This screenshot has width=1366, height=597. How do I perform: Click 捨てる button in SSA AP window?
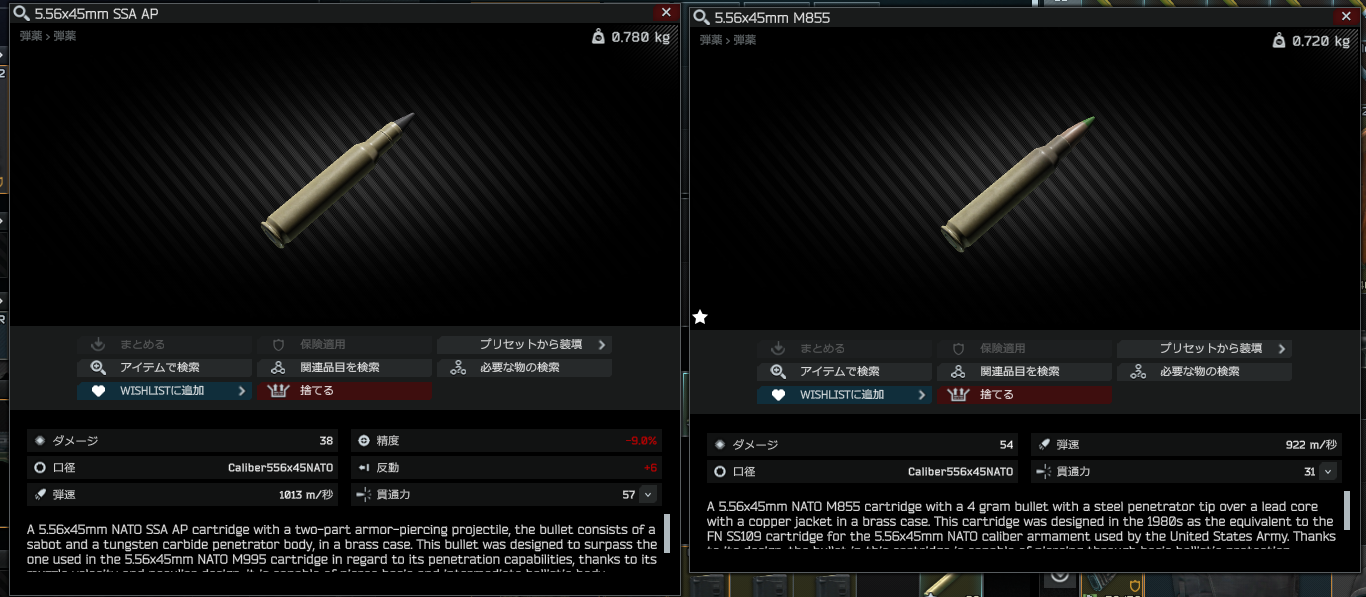tap(344, 391)
